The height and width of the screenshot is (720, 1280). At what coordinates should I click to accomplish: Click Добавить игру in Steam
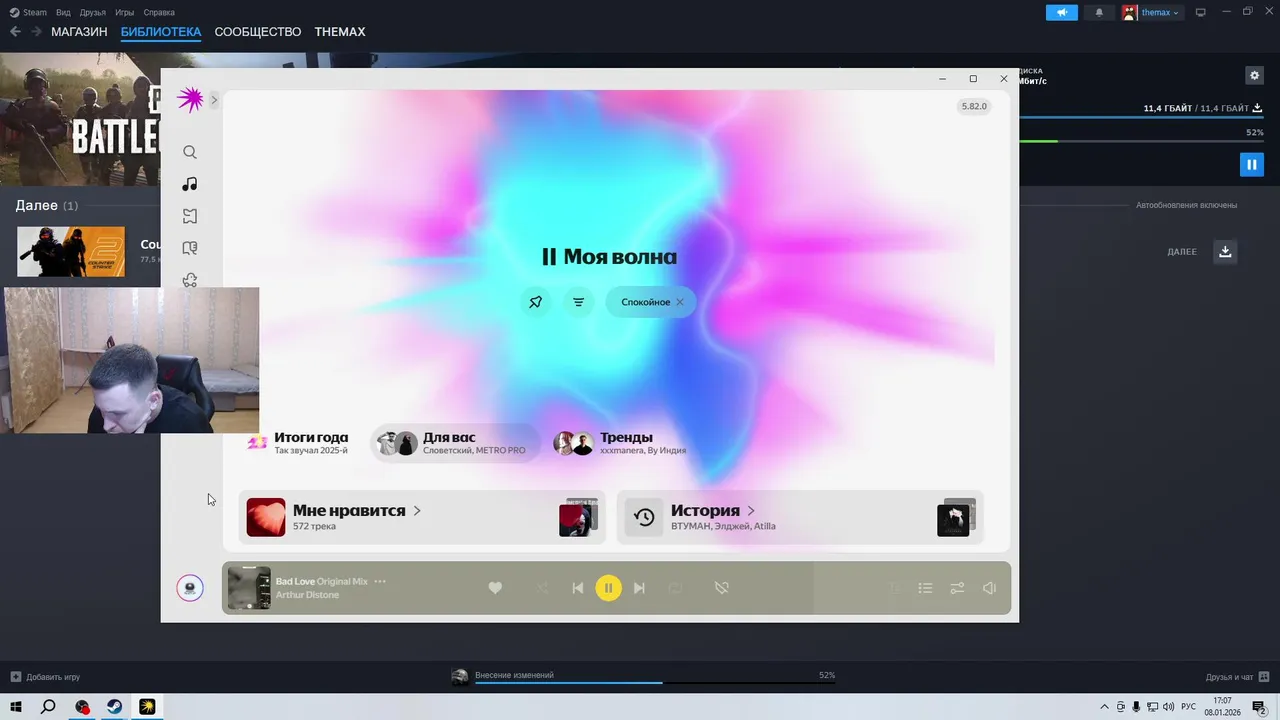pos(45,677)
